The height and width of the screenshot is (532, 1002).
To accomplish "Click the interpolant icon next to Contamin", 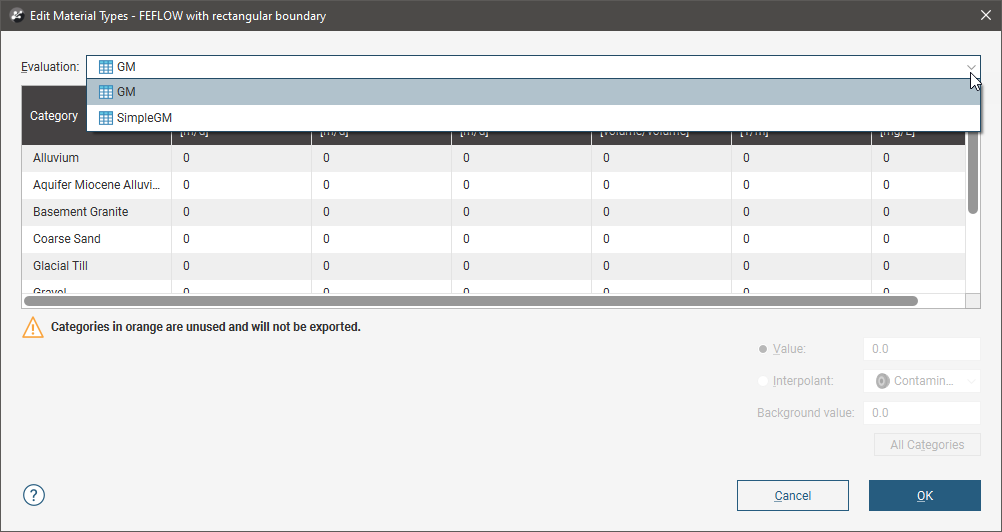I will (882, 381).
